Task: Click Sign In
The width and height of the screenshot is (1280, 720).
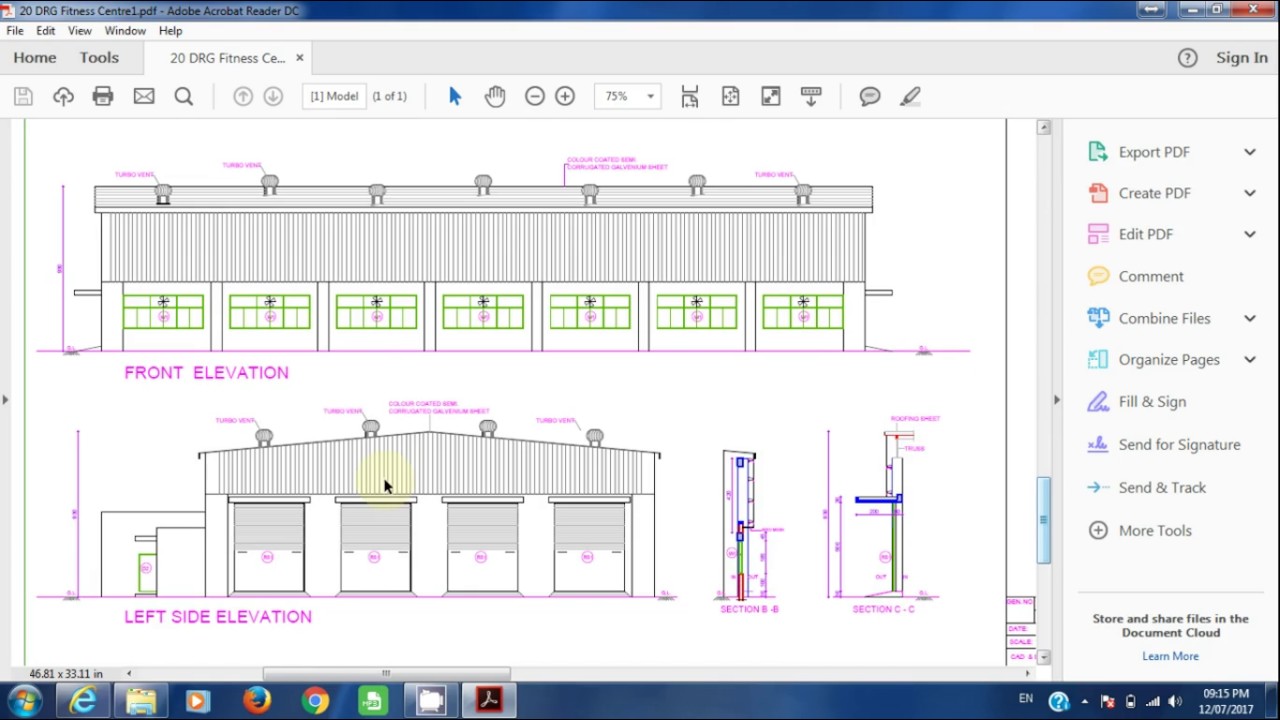Action: [1242, 58]
